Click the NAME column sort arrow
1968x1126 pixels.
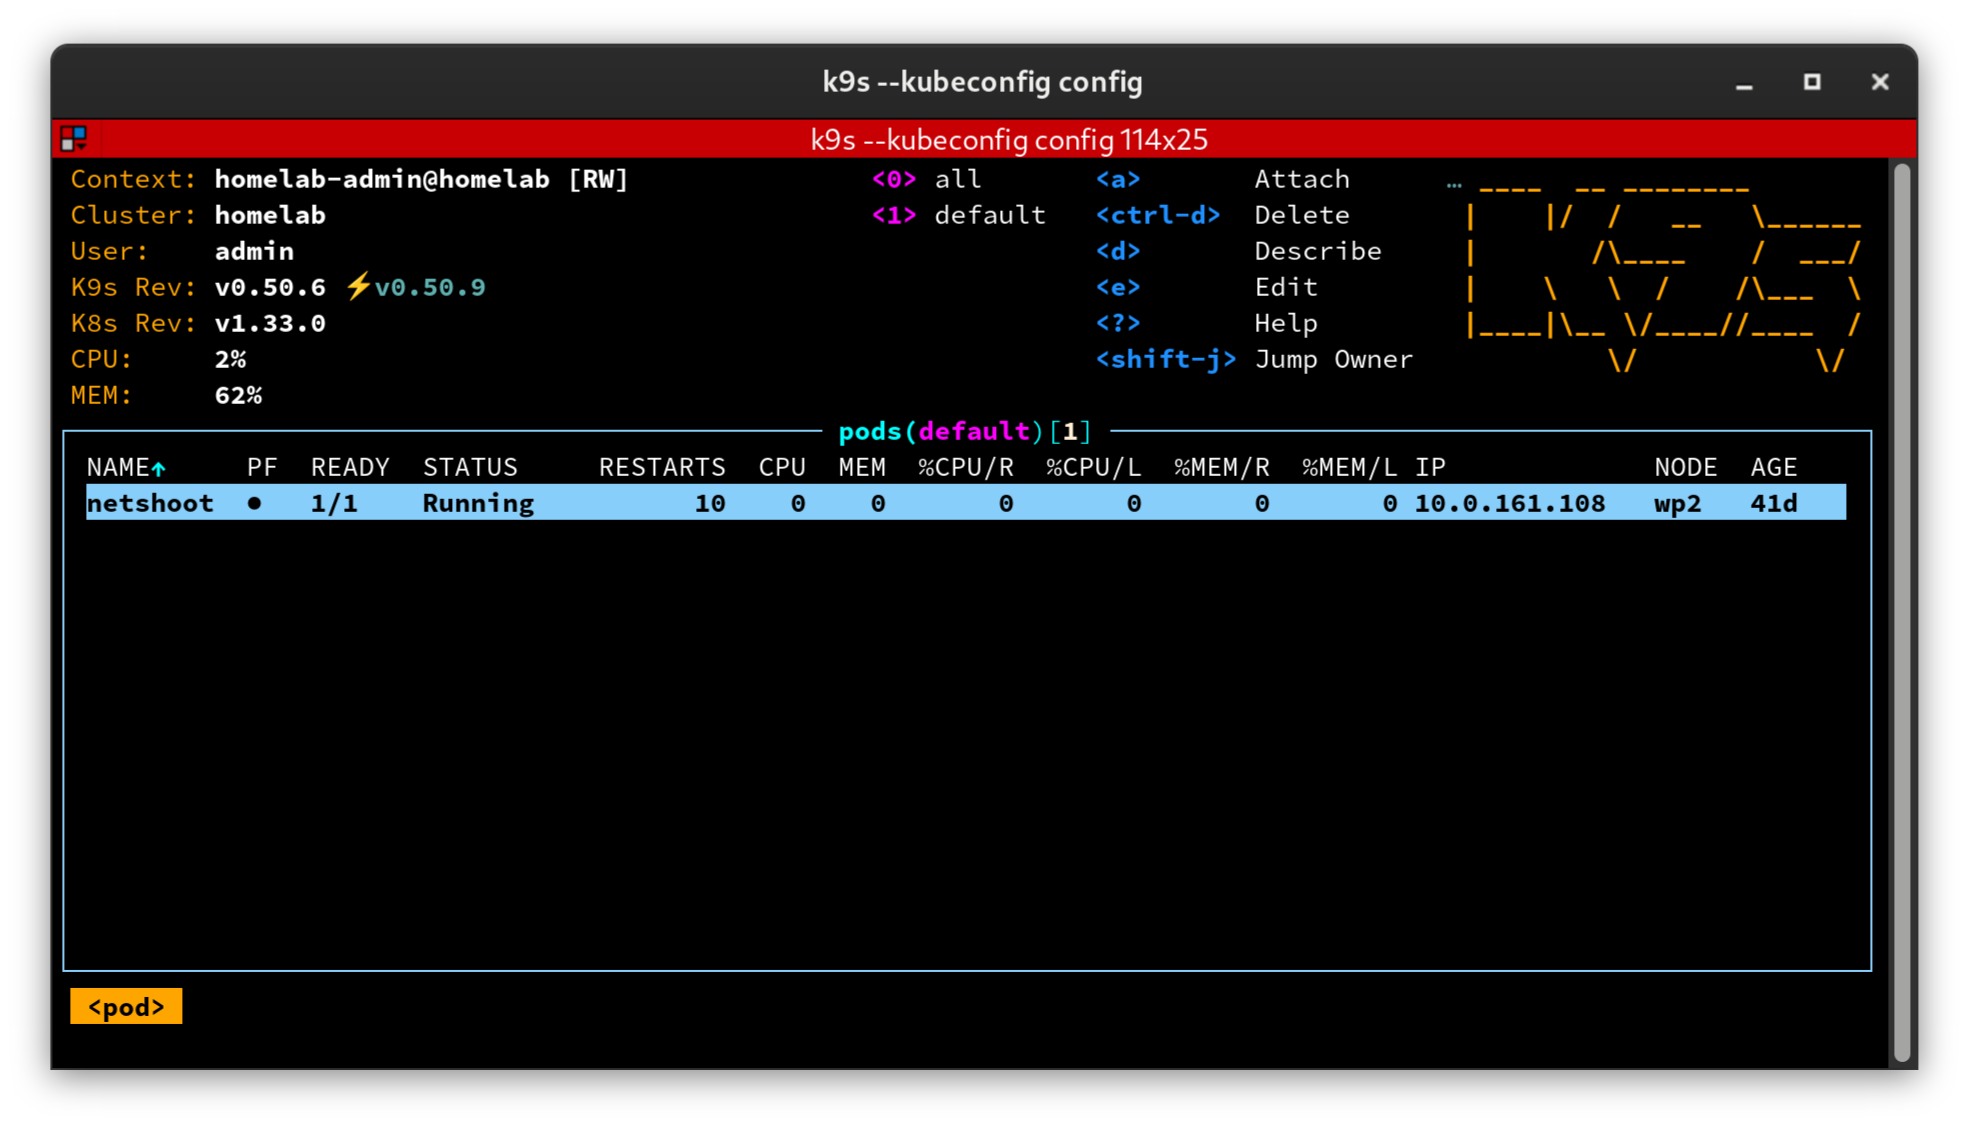pyautogui.click(x=158, y=468)
